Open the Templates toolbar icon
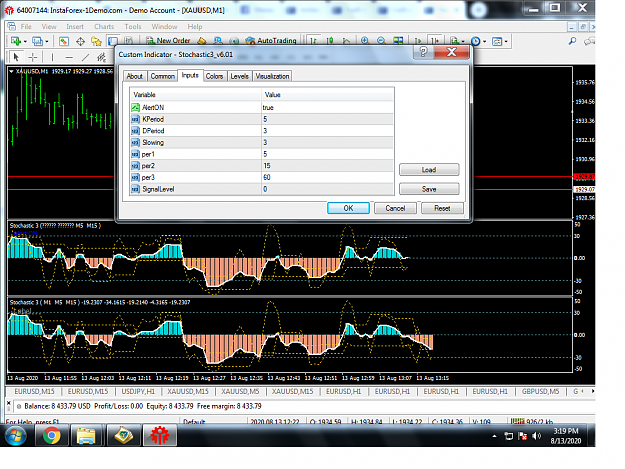The height and width of the screenshot is (469, 625). click(x=497, y=41)
